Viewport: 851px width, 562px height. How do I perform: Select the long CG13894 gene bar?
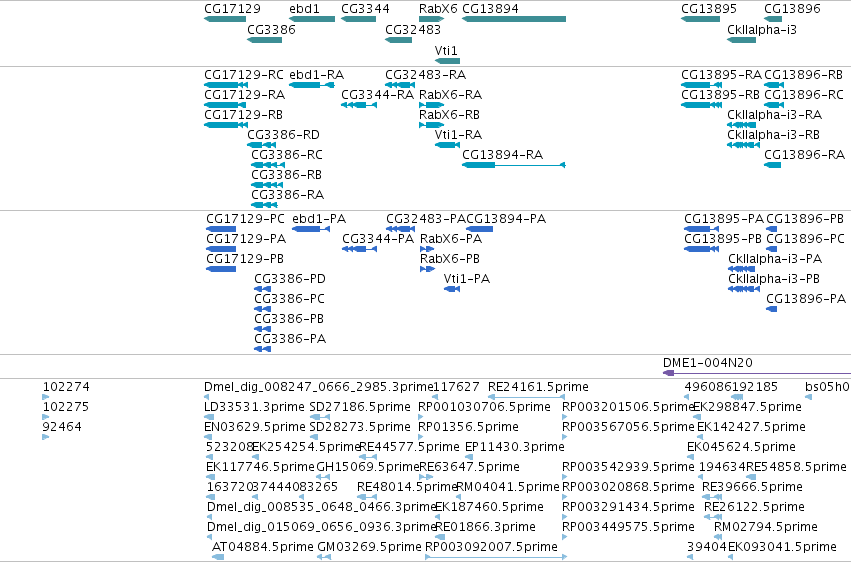(514, 19)
